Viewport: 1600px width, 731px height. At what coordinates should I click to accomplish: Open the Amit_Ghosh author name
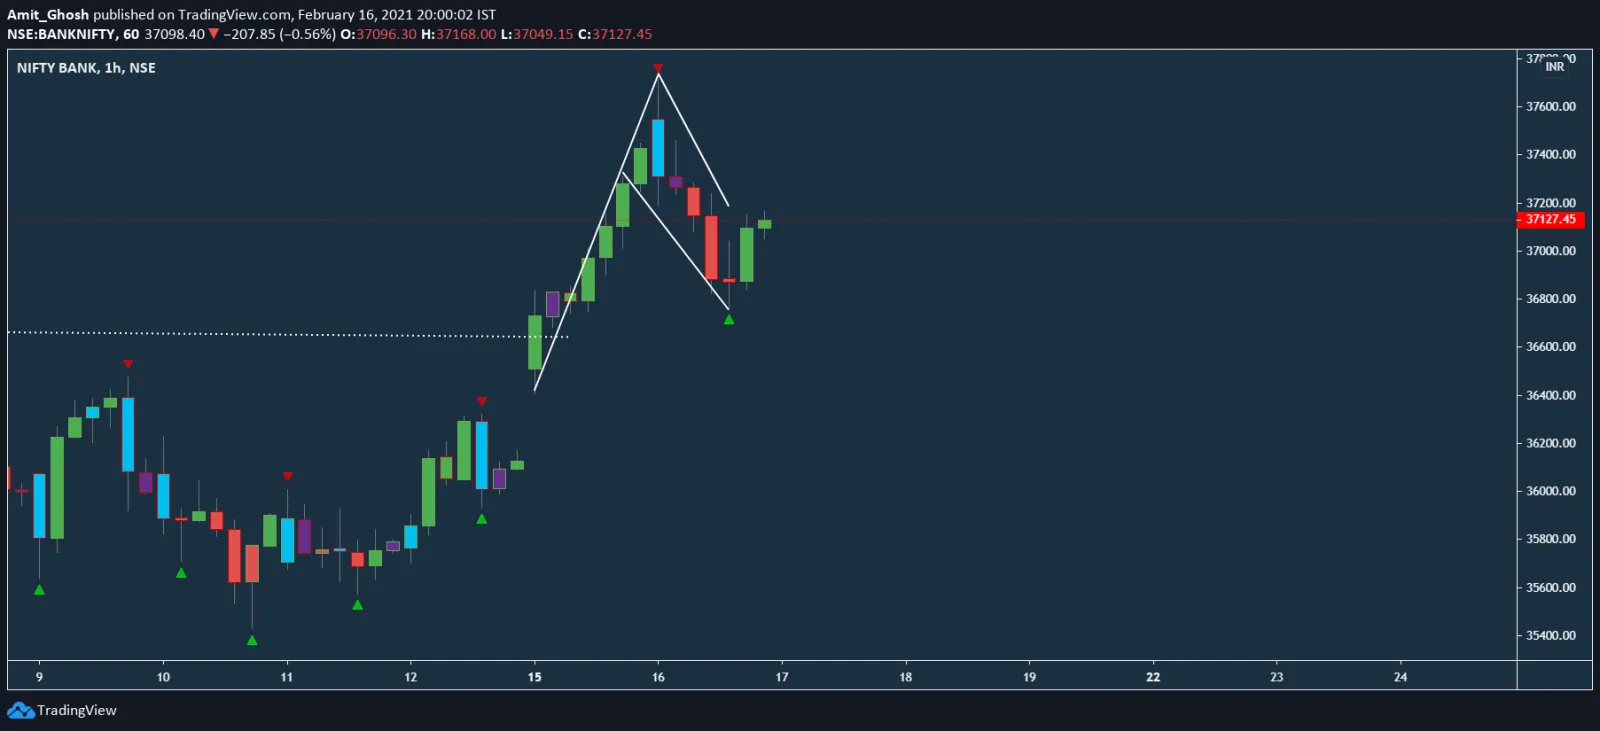[x=48, y=15]
